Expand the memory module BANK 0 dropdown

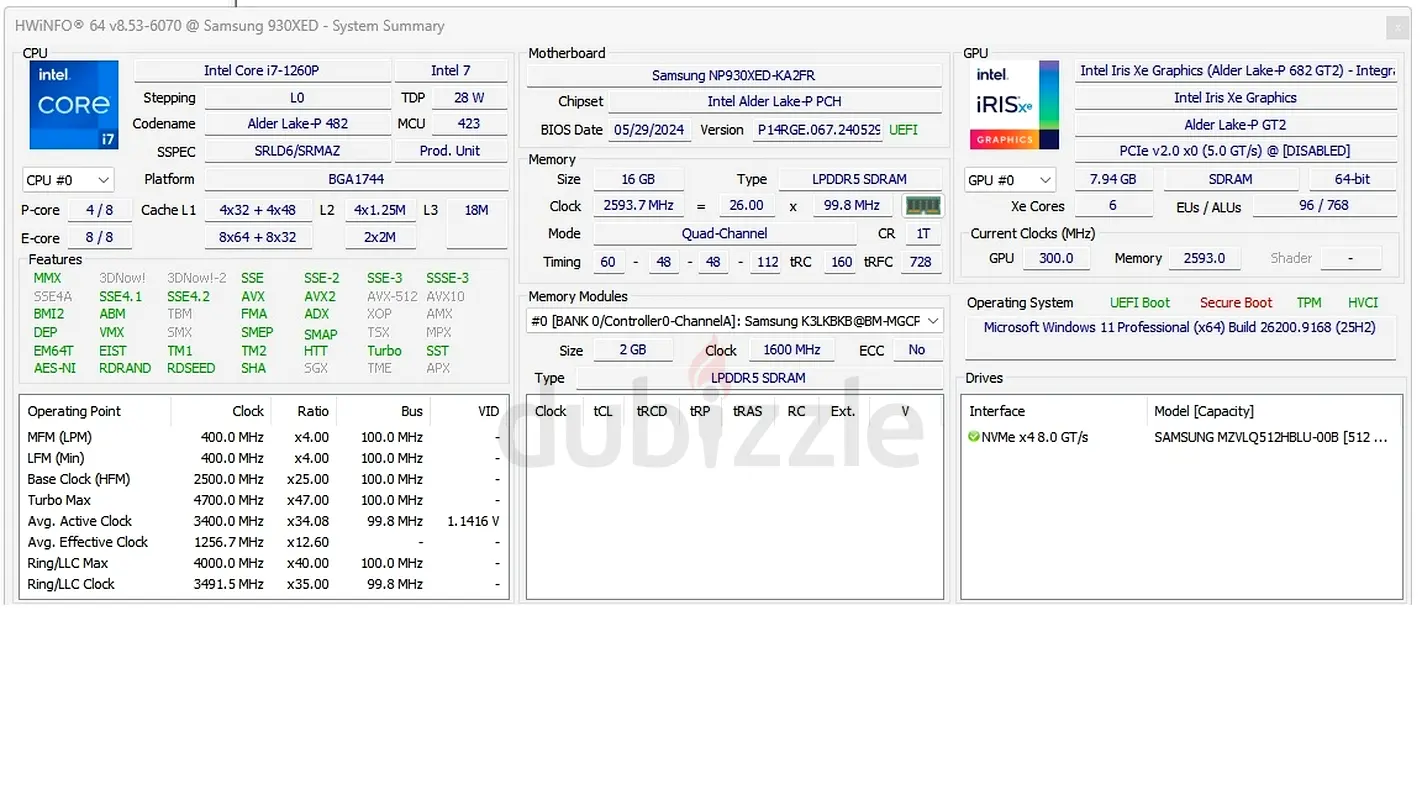[735, 321]
